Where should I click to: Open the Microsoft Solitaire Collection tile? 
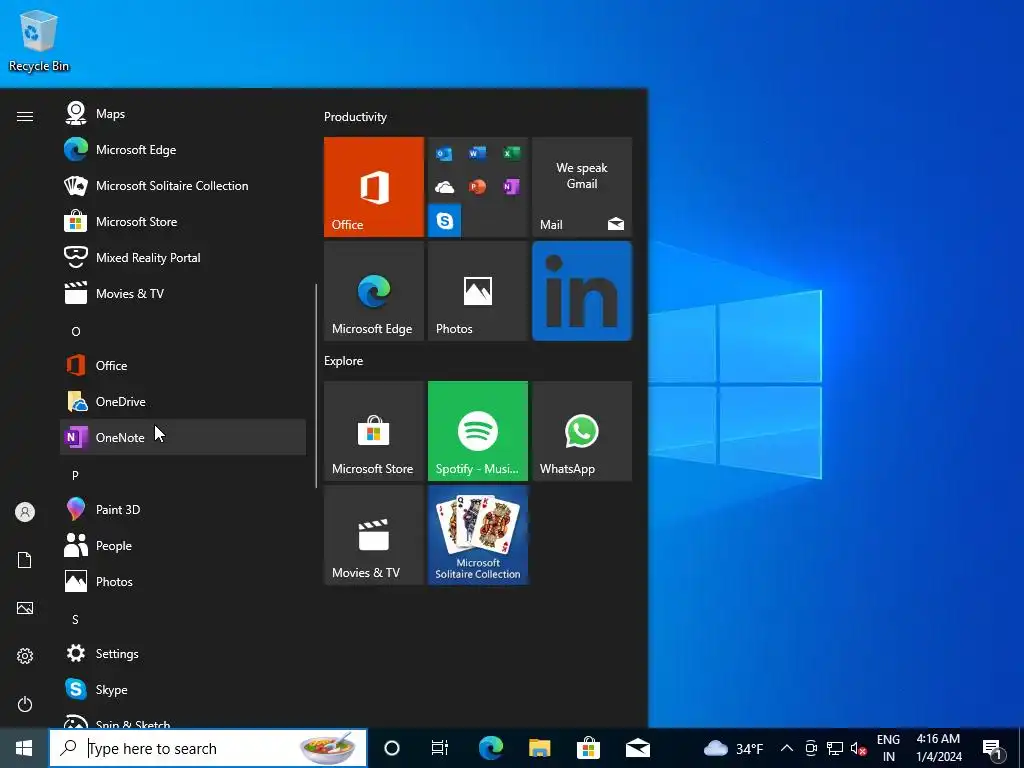point(477,535)
